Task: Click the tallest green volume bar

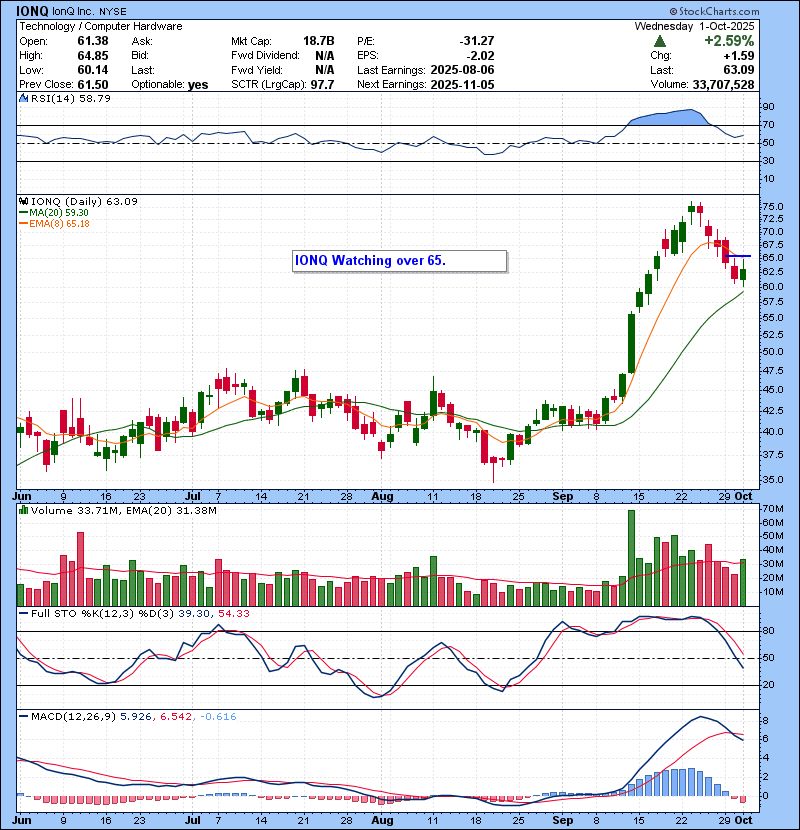Action: pos(631,558)
